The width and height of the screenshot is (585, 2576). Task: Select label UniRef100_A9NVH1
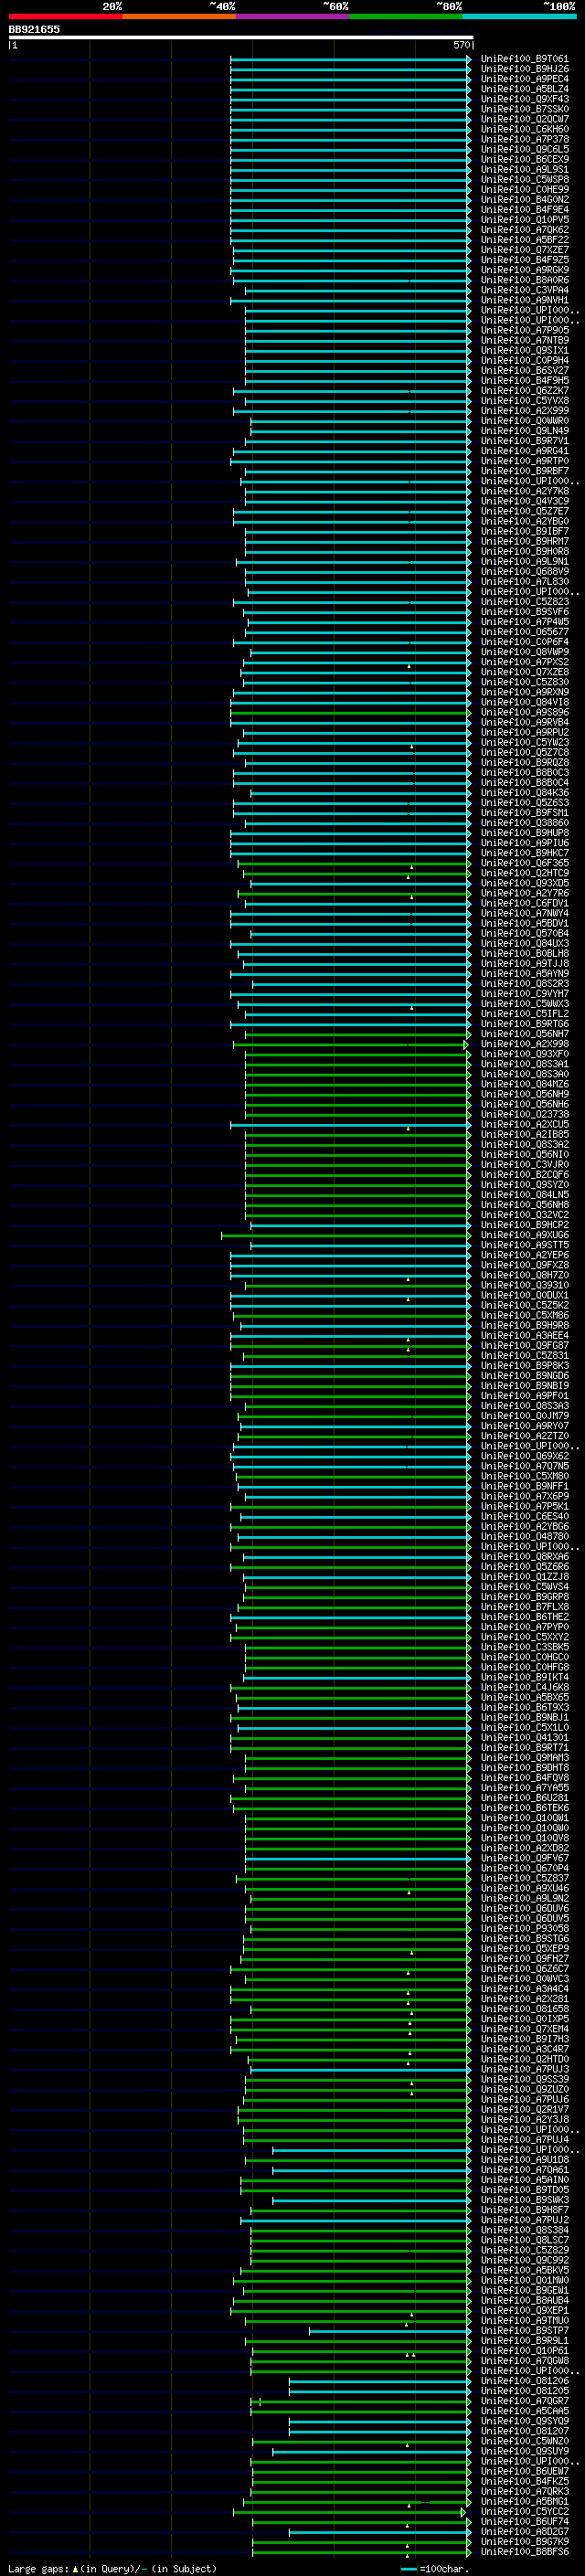tap(524, 300)
